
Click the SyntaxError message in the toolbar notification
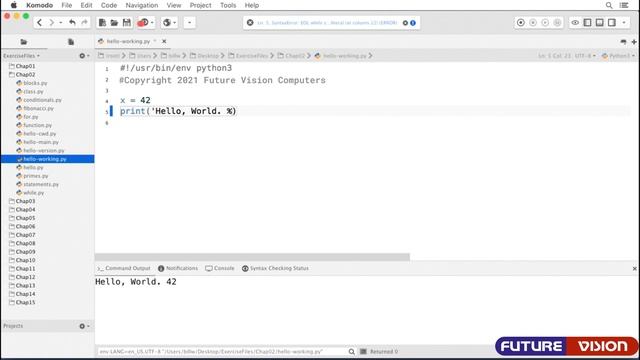click(x=327, y=23)
